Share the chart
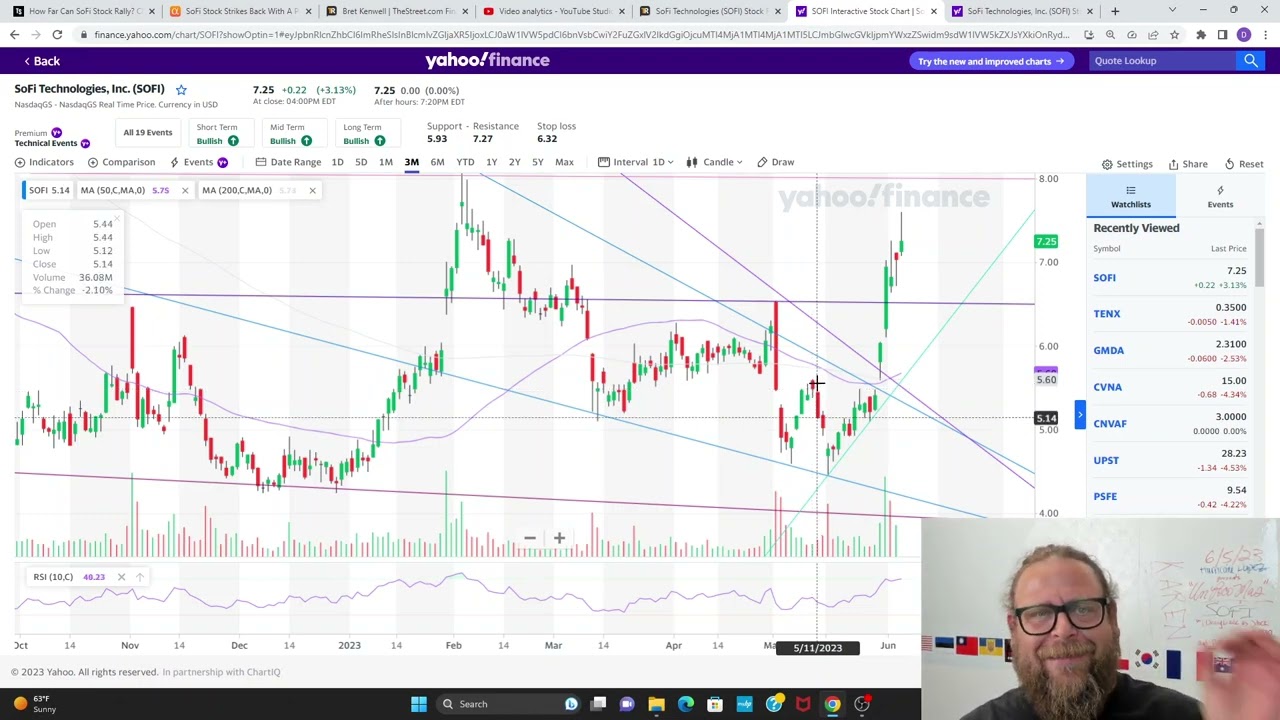This screenshot has height=720, width=1280. pyautogui.click(x=1187, y=164)
